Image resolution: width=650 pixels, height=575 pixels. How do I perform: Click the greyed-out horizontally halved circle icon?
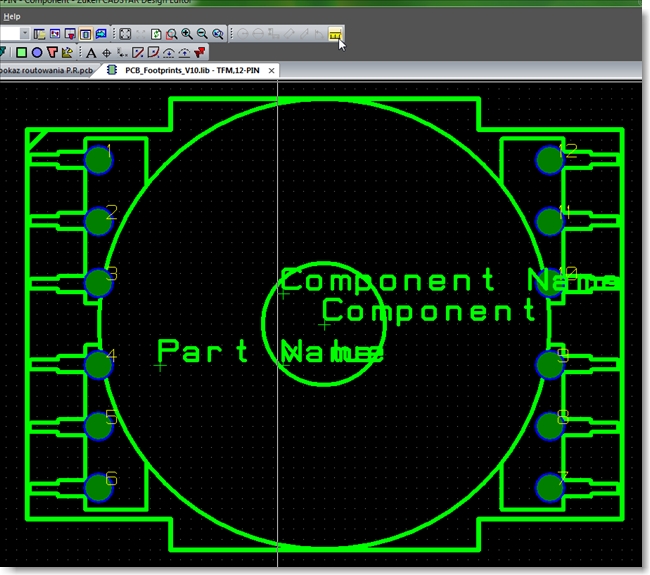pos(258,34)
